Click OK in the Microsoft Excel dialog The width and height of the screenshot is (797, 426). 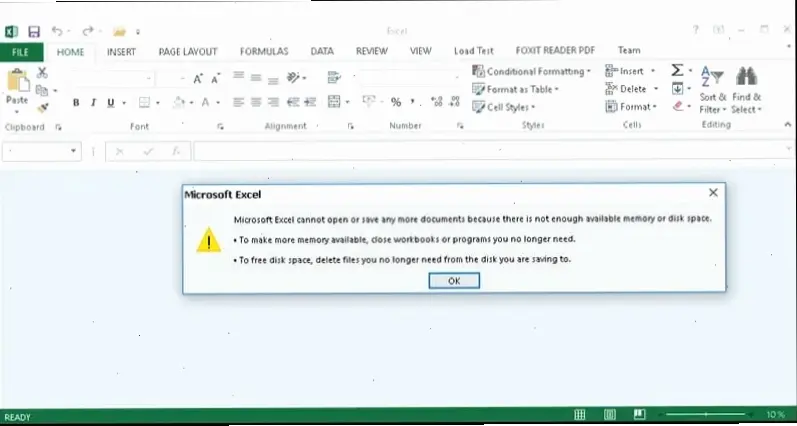(454, 281)
